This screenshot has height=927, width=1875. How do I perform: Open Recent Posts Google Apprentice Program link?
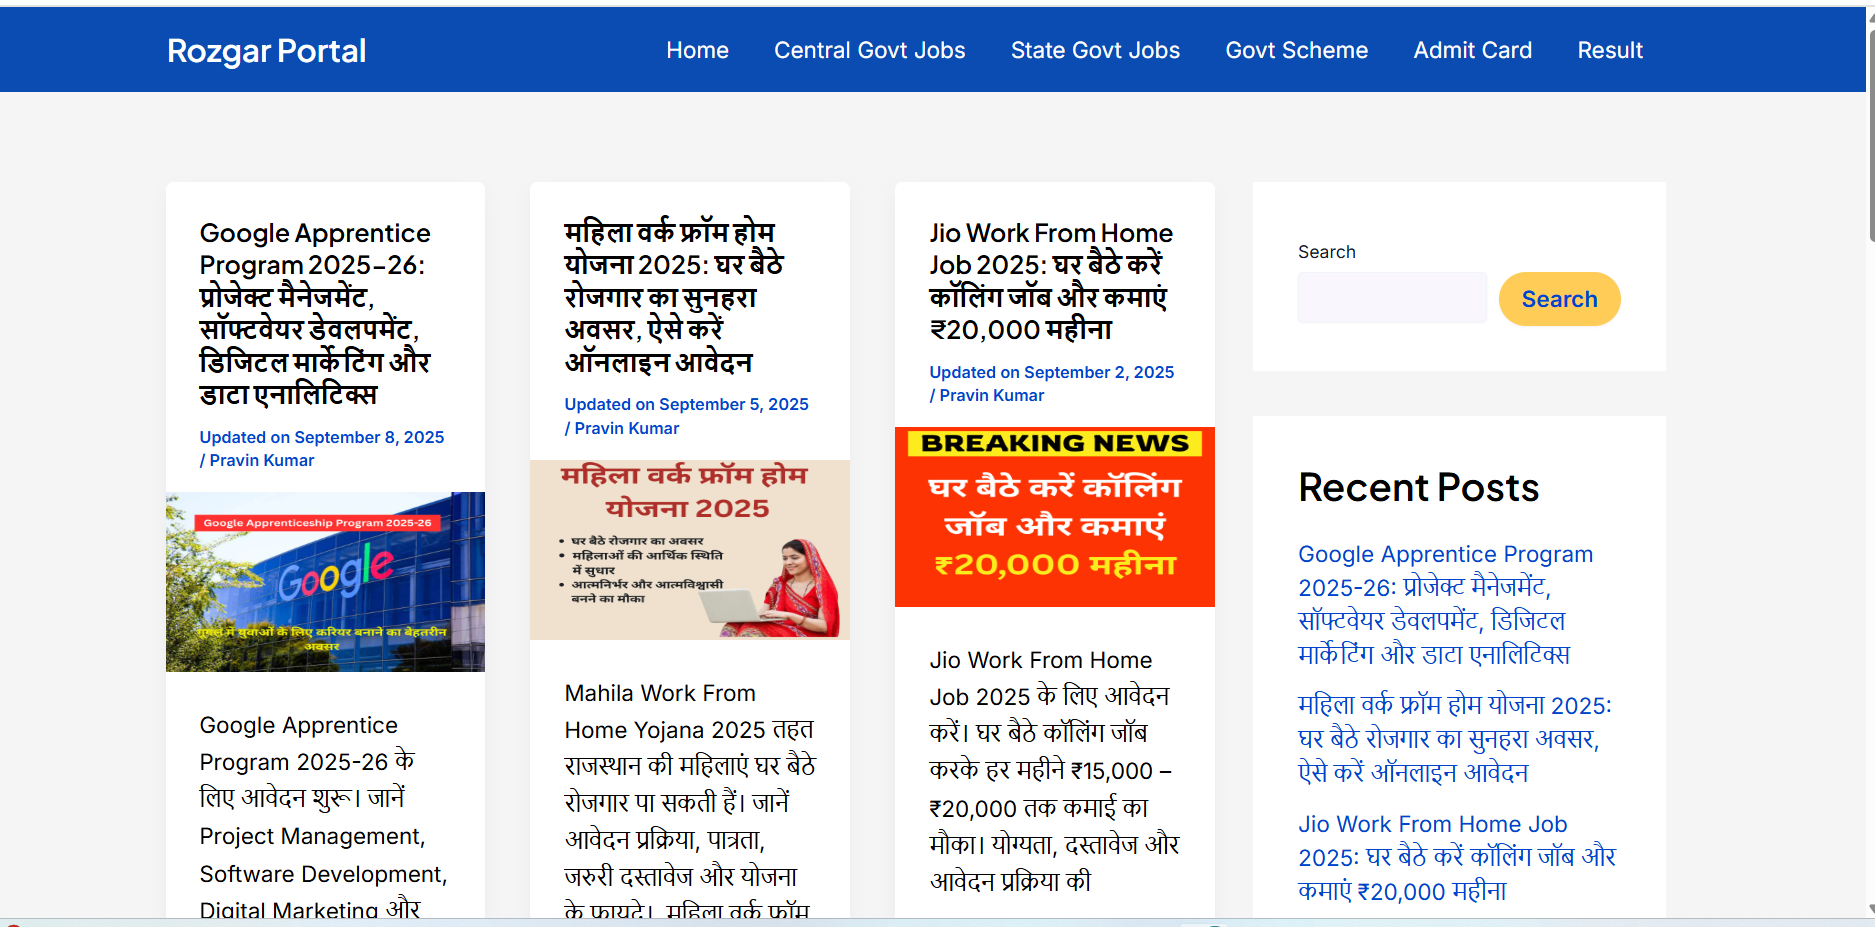point(1446,604)
